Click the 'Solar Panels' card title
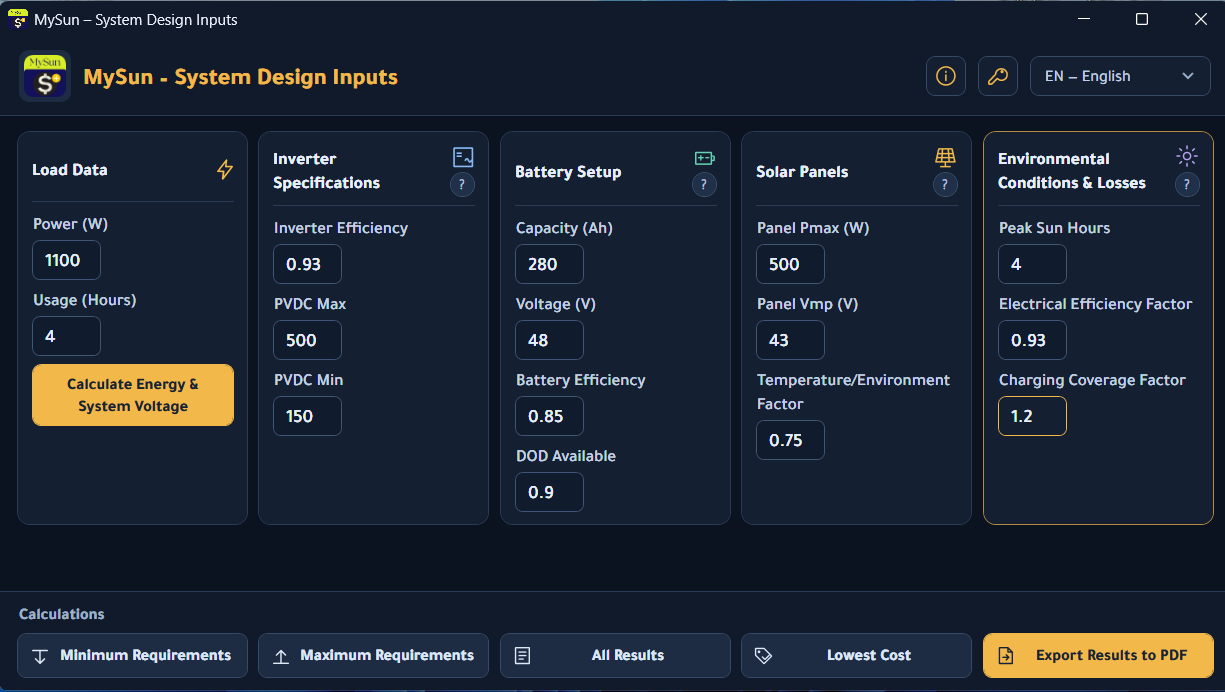1225x692 pixels. tap(802, 172)
